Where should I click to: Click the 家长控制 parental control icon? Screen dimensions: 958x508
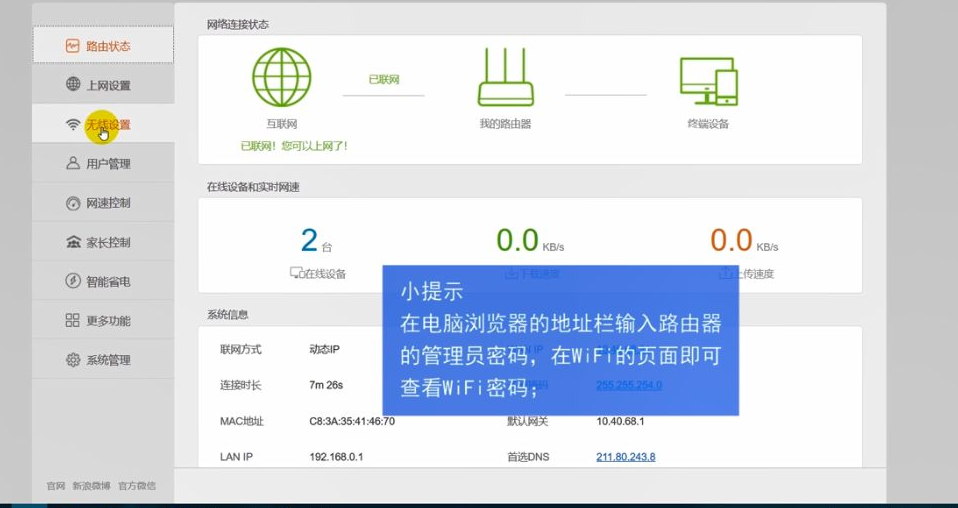click(73, 242)
